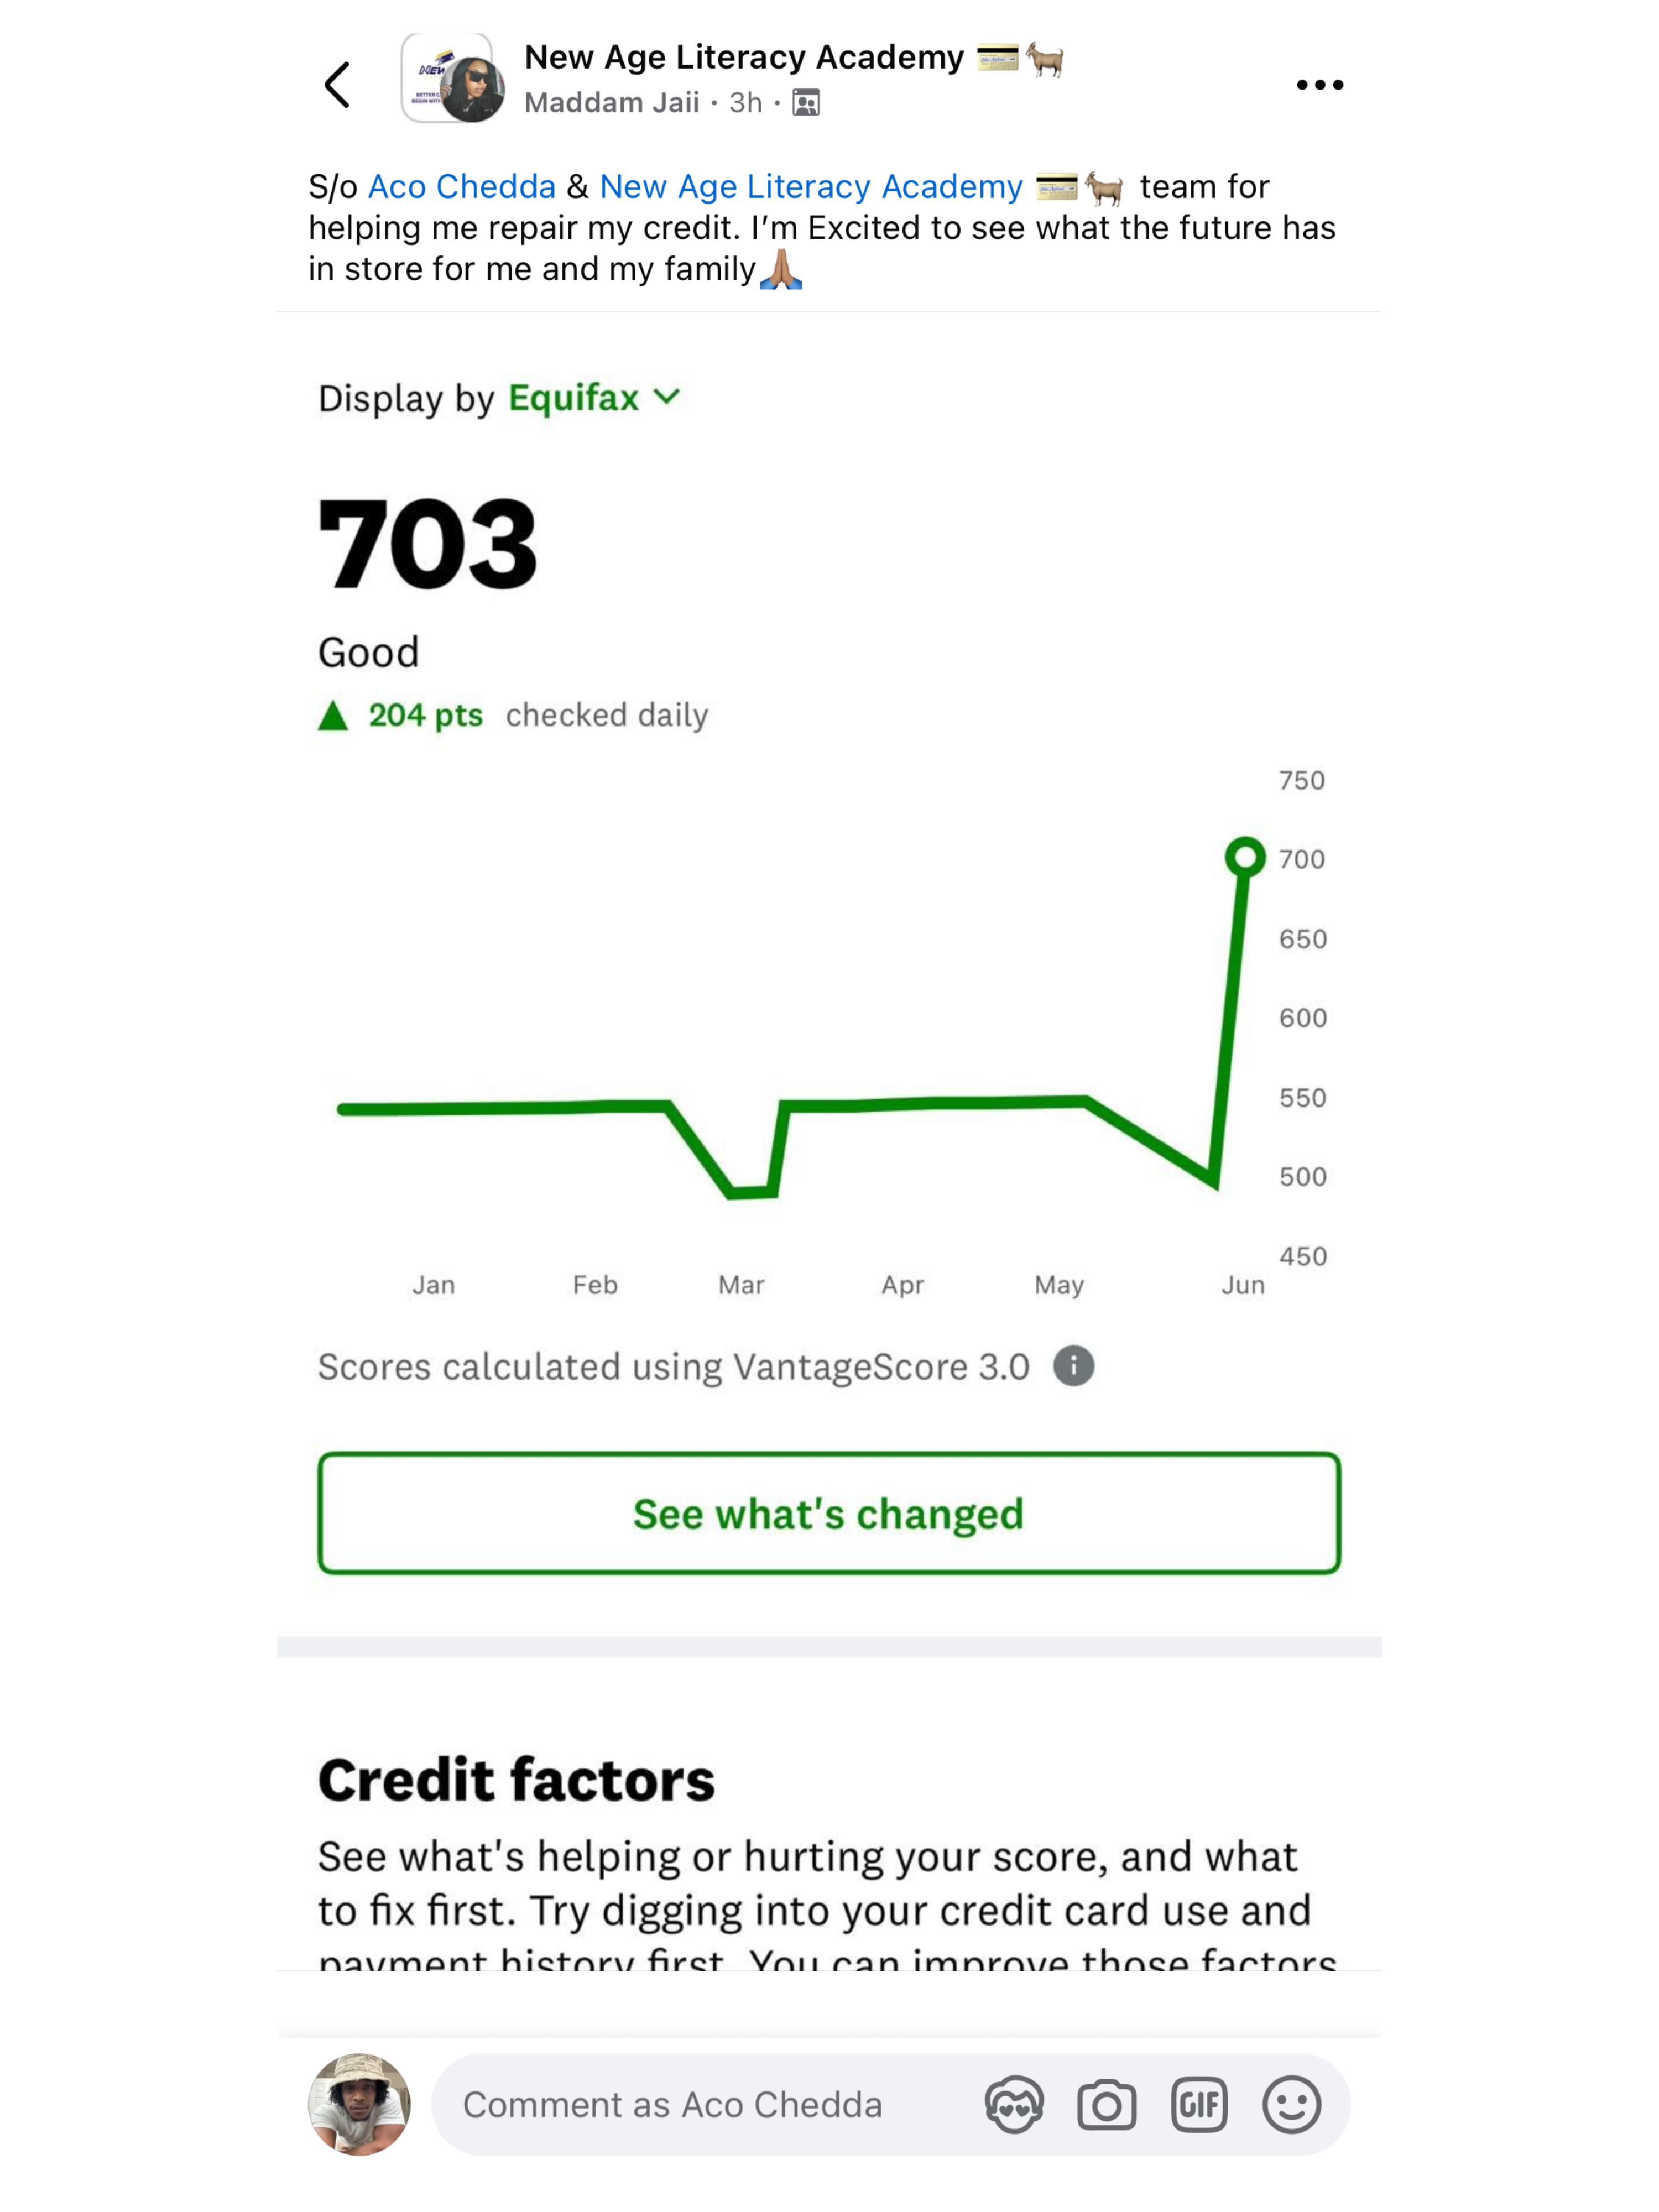Open the avatar sticker icon in comment bar

(x=1014, y=2105)
